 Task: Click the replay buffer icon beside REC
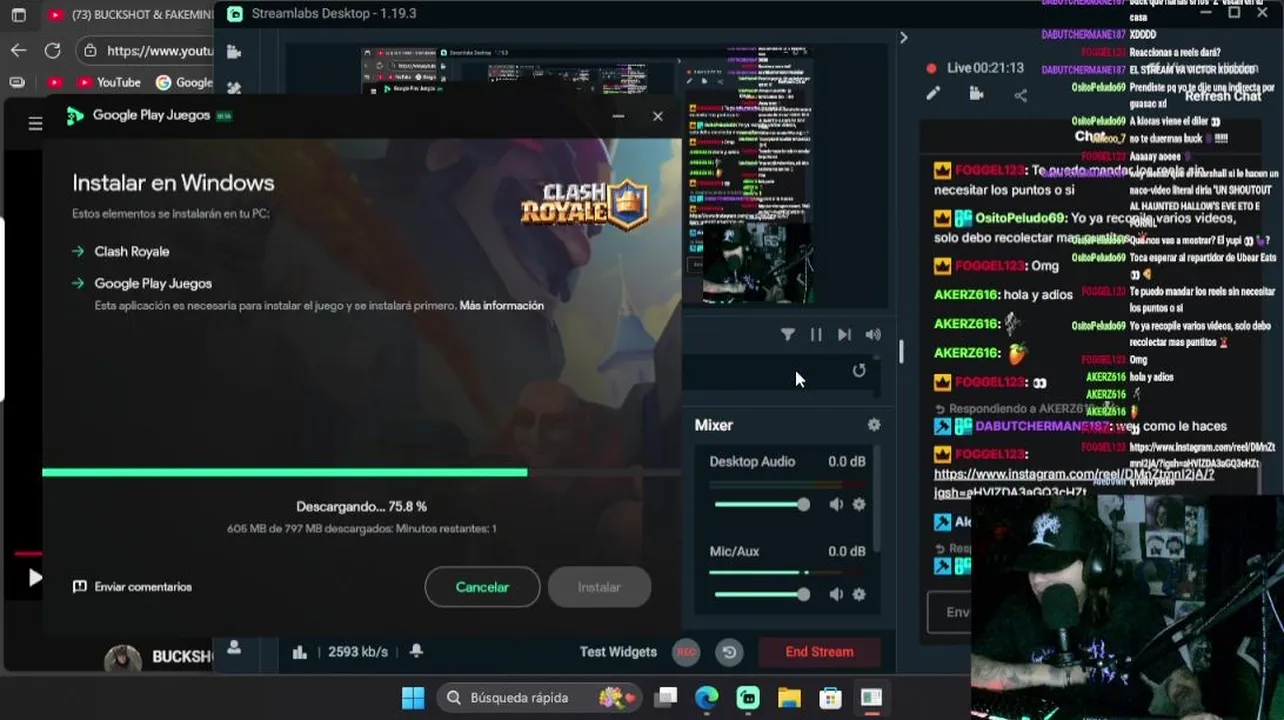pyautogui.click(x=729, y=652)
